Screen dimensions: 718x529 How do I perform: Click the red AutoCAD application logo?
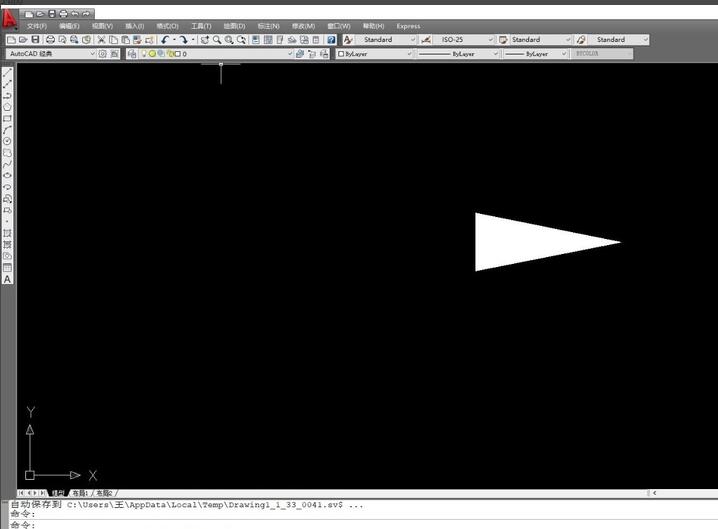pos(10,18)
